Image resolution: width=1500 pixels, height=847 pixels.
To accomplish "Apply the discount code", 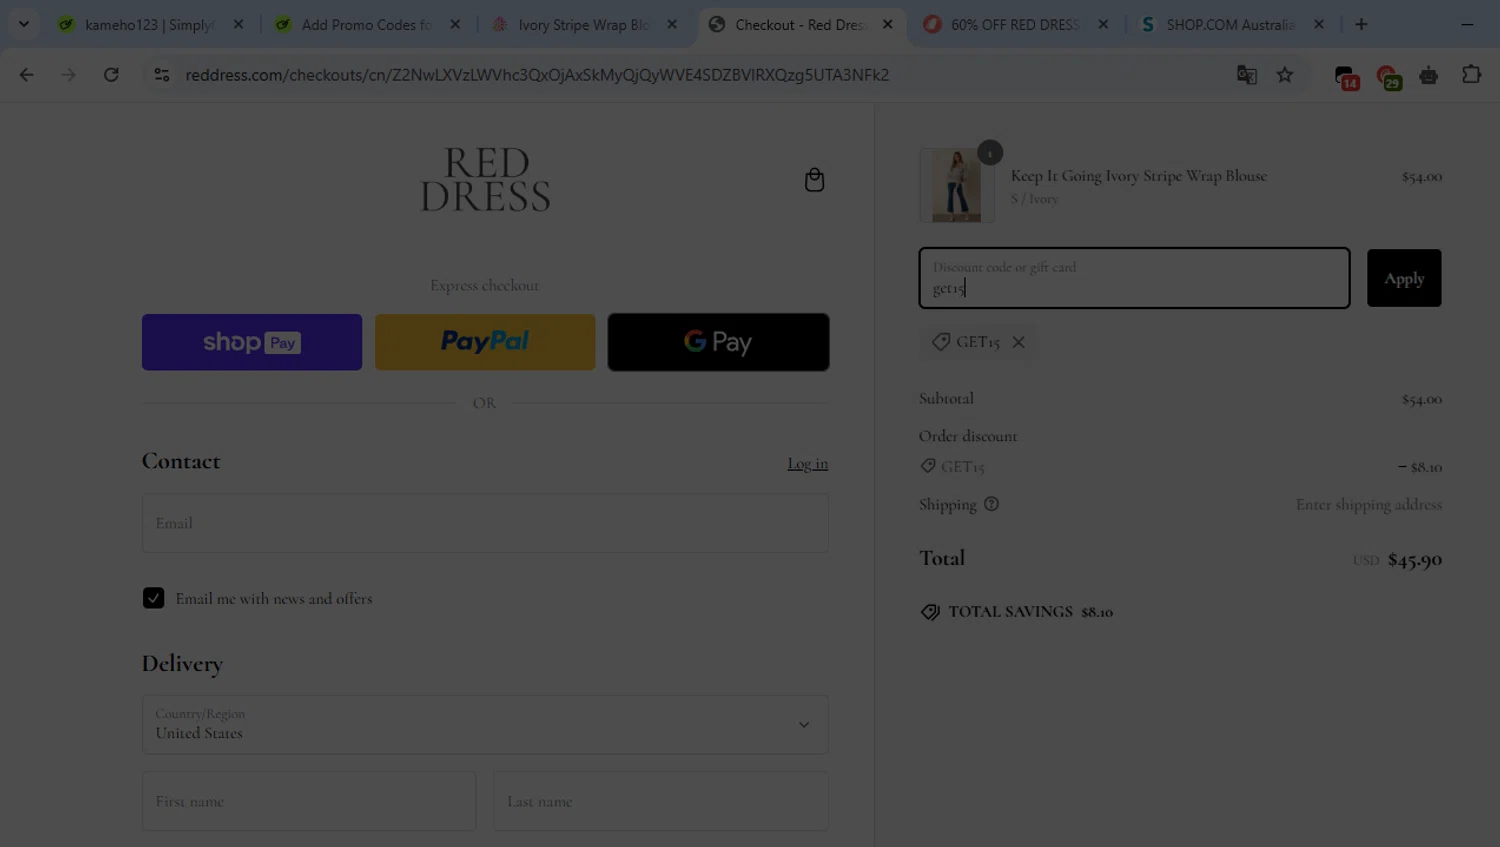I will click(x=1404, y=278).
